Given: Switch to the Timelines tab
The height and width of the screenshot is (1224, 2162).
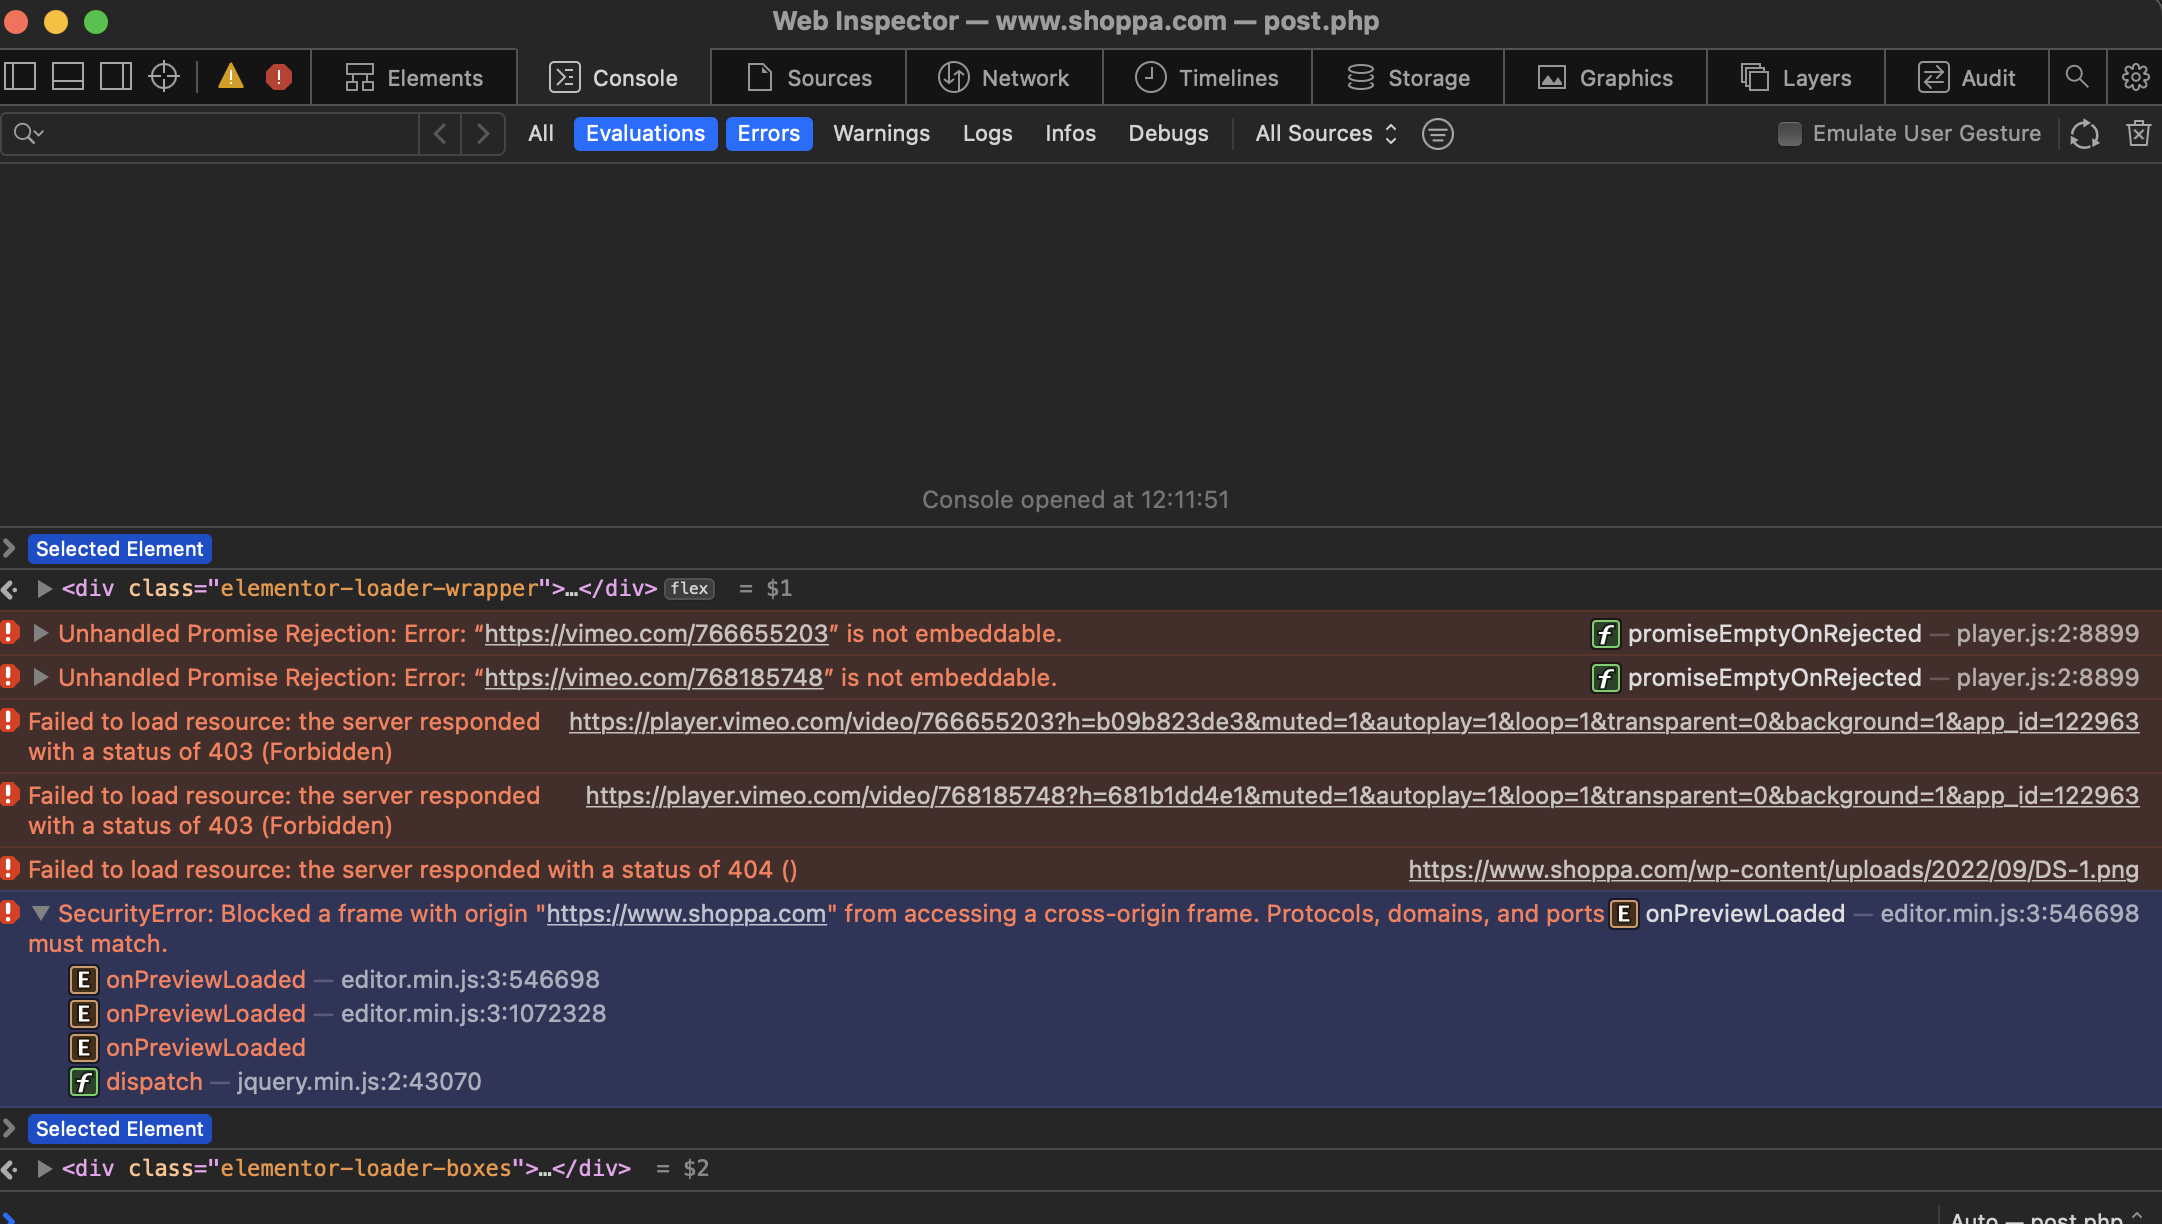Looking at the screenshot, I should [1207, 77].
